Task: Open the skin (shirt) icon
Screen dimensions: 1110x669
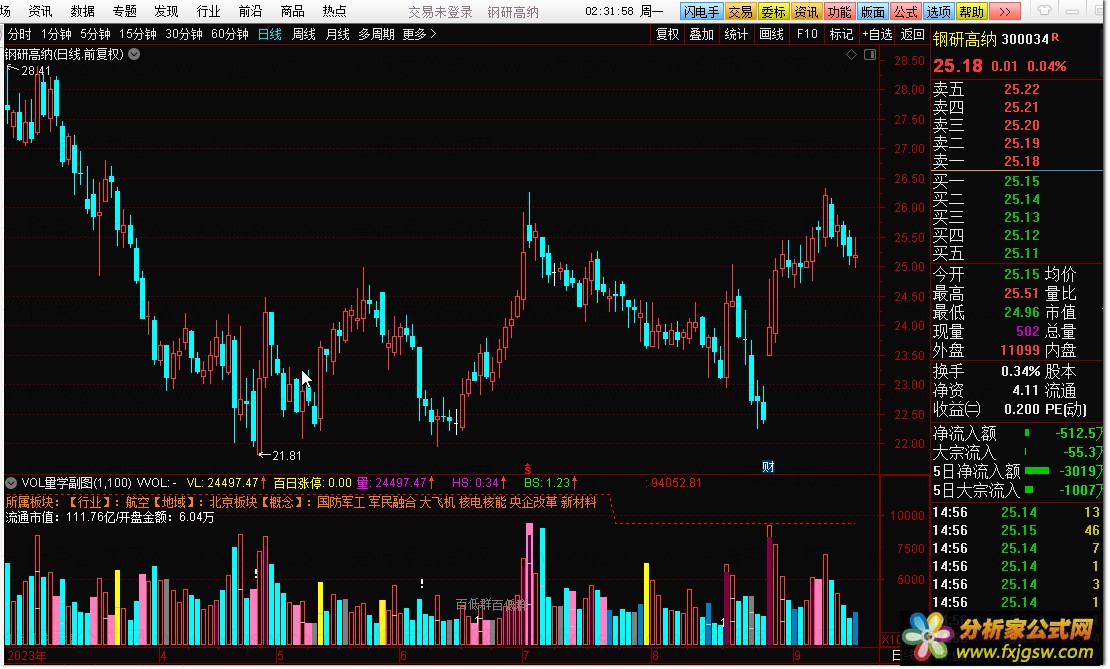Action: (1044, 11)
